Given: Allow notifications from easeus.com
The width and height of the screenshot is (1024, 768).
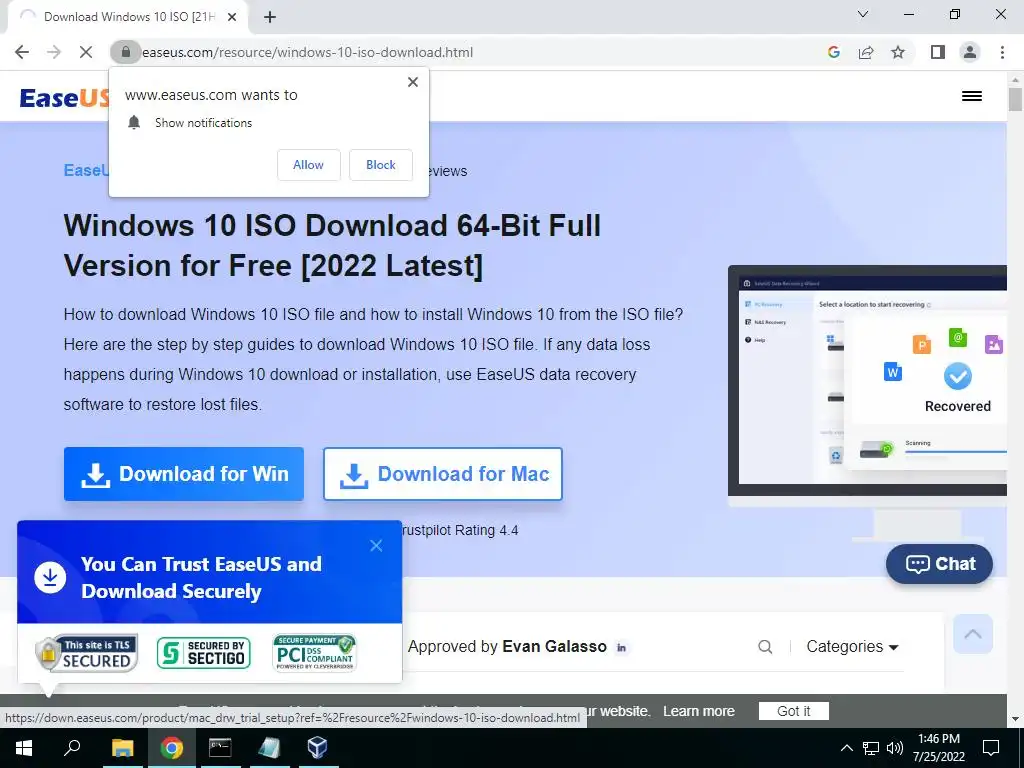Looking at the screenshot, I should [x=308, y=165].
